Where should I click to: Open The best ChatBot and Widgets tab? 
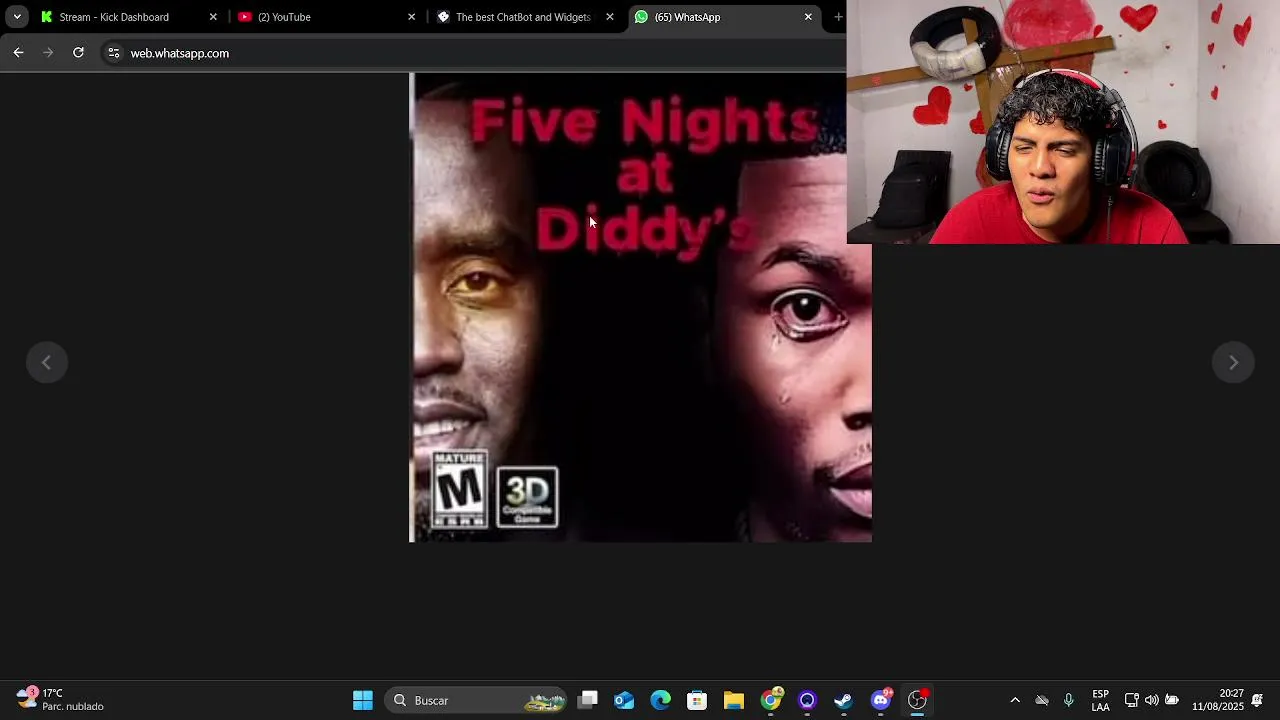524,17
